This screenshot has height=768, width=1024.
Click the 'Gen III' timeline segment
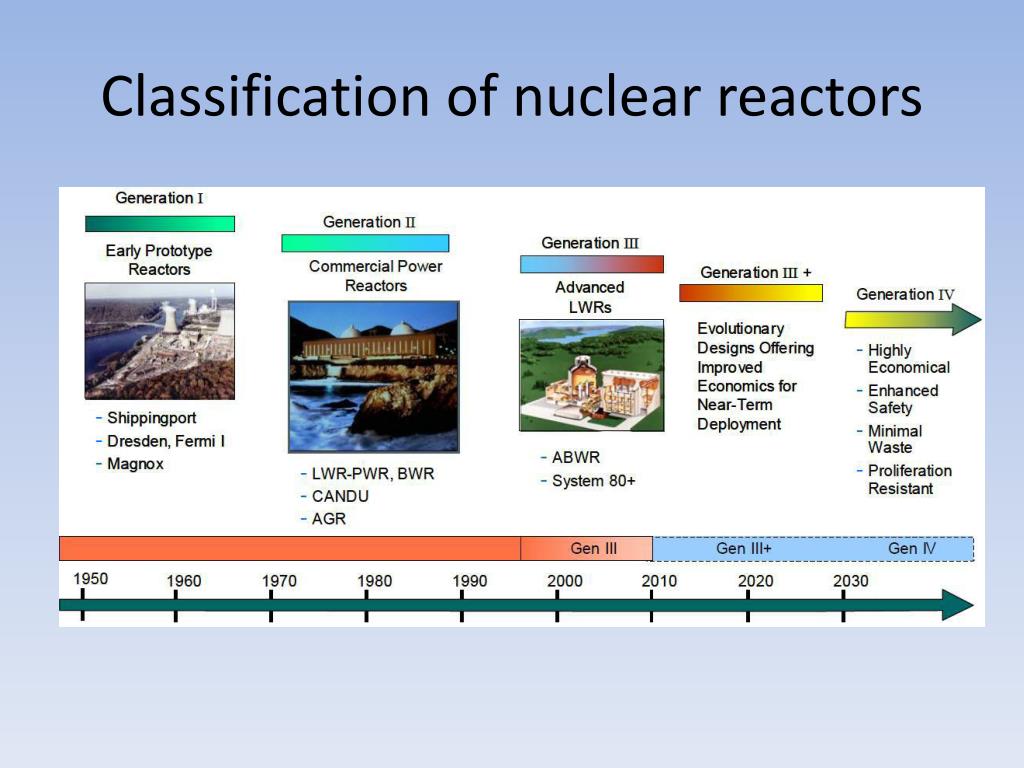coord(586,549)
